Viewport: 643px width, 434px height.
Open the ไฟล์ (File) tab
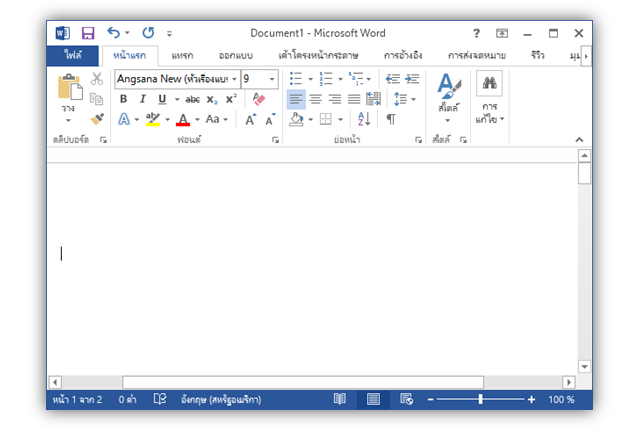73,55
